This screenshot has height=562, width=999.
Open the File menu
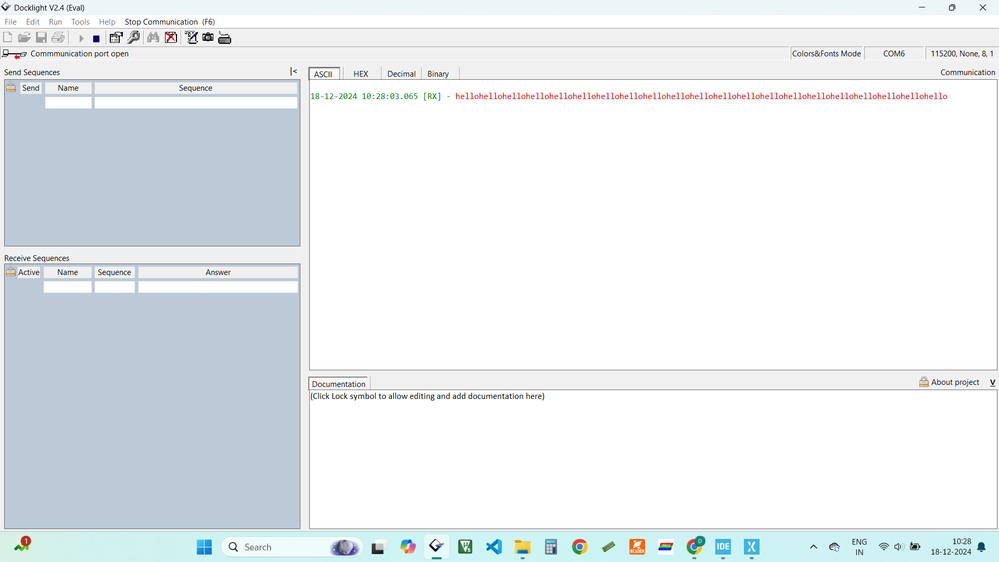11,22
